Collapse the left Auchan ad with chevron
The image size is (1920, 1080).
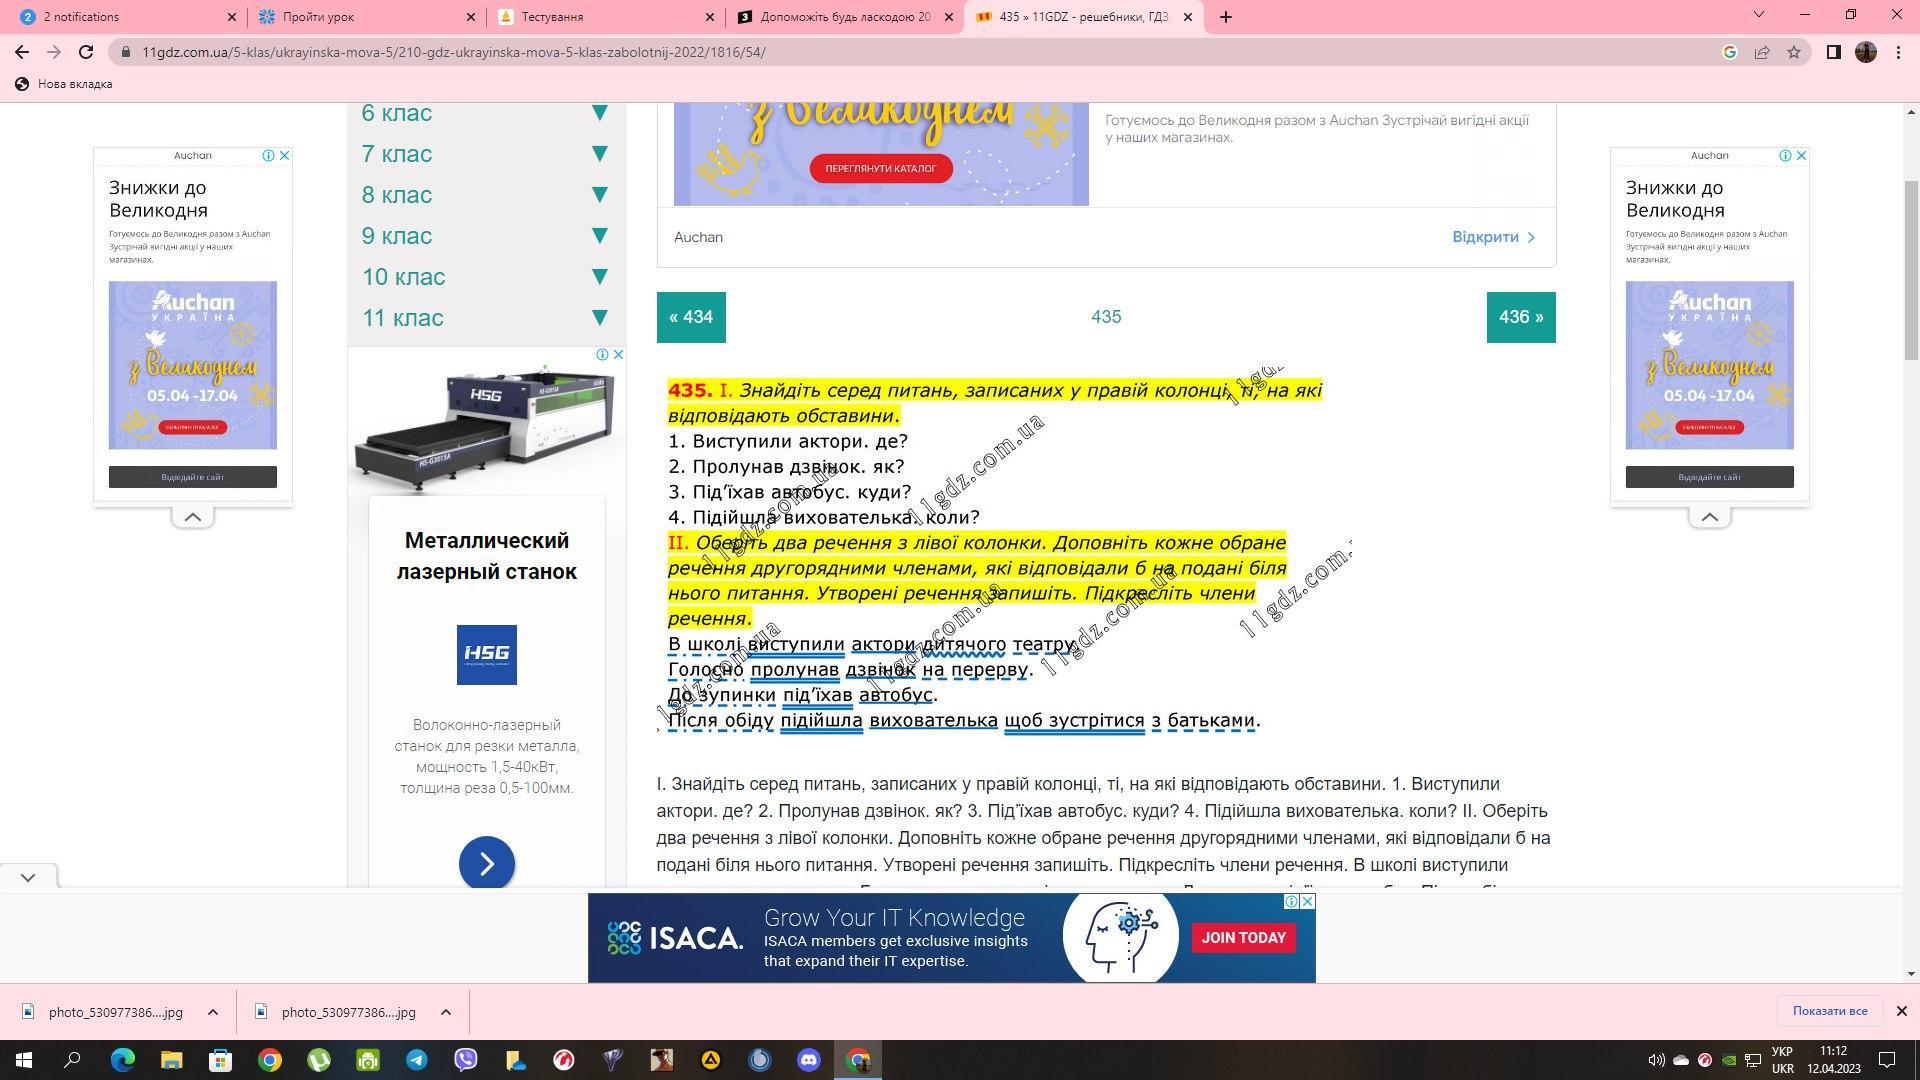(x=193, y=517)
